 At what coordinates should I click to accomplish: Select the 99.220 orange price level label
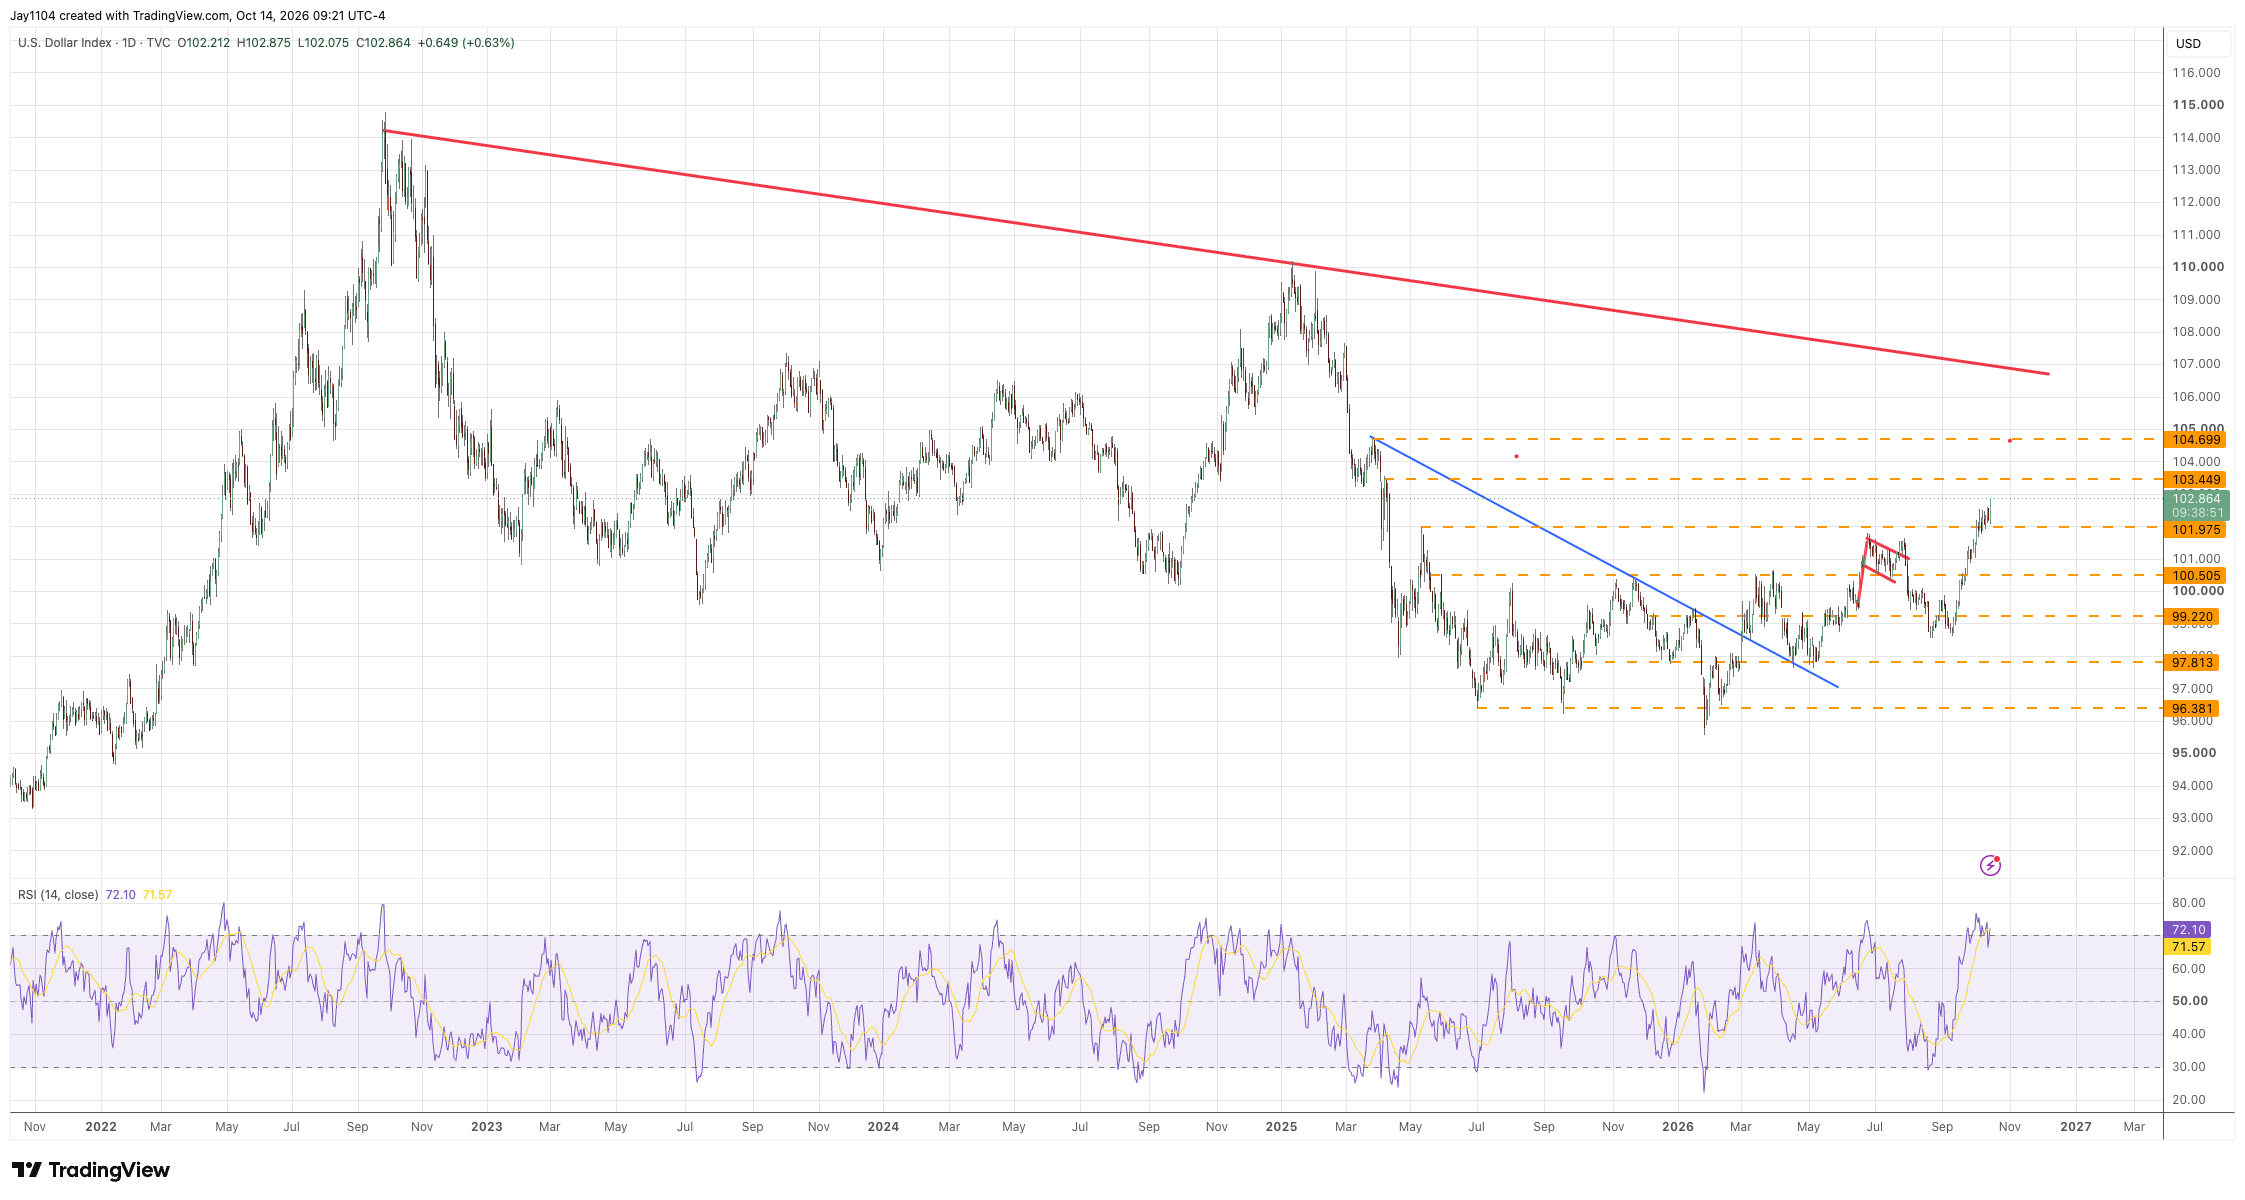tap(2192, 617)
